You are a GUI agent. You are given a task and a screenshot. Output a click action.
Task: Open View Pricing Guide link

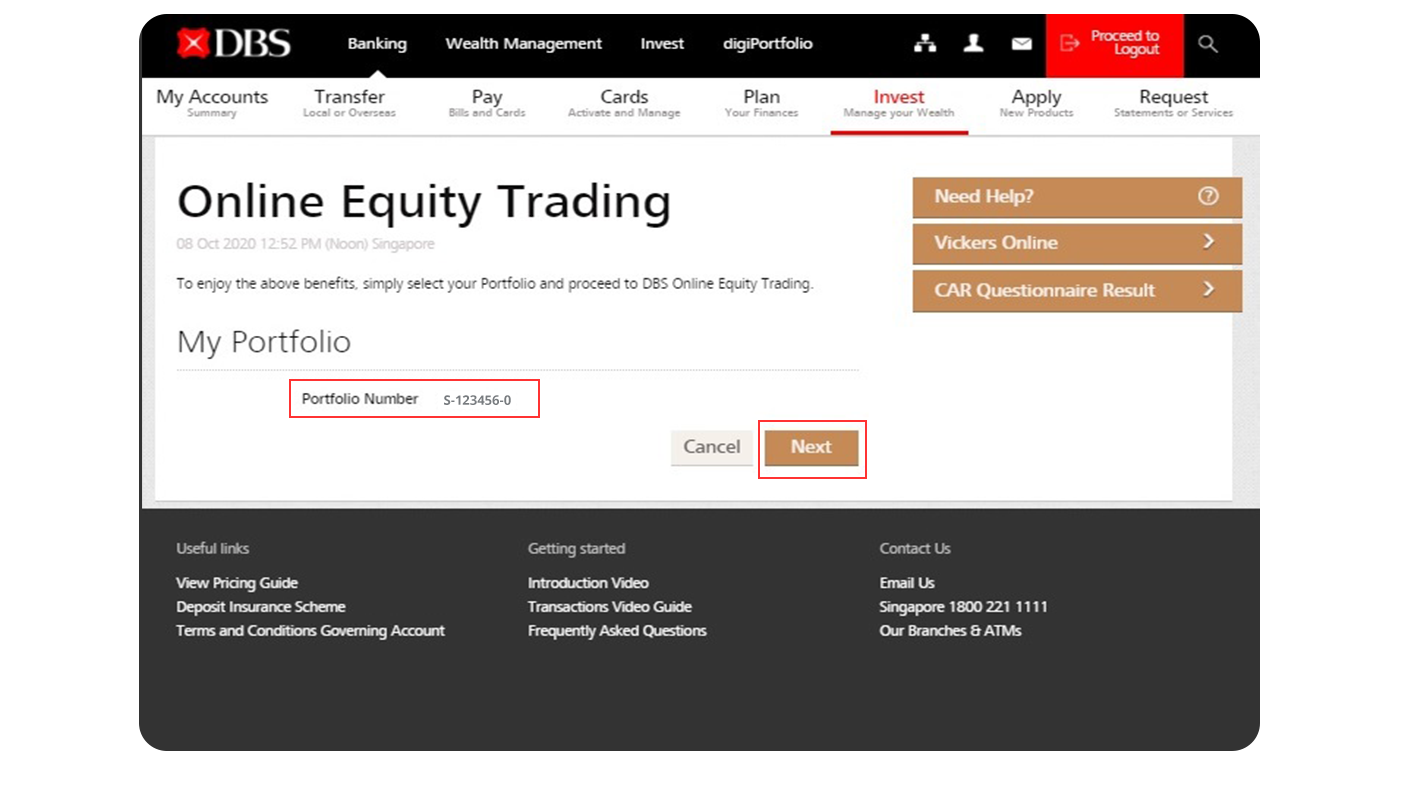pos(237,583)
